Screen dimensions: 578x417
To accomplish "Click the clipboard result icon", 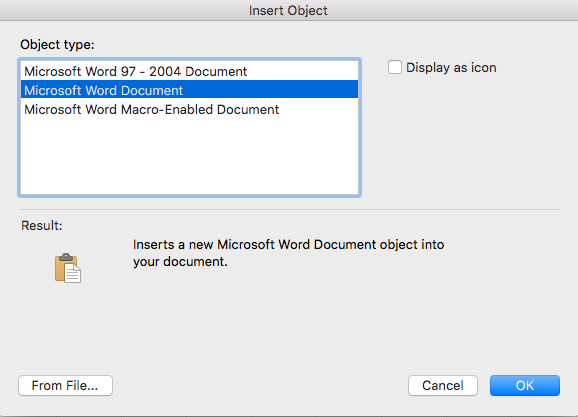I will pos(68,268).
